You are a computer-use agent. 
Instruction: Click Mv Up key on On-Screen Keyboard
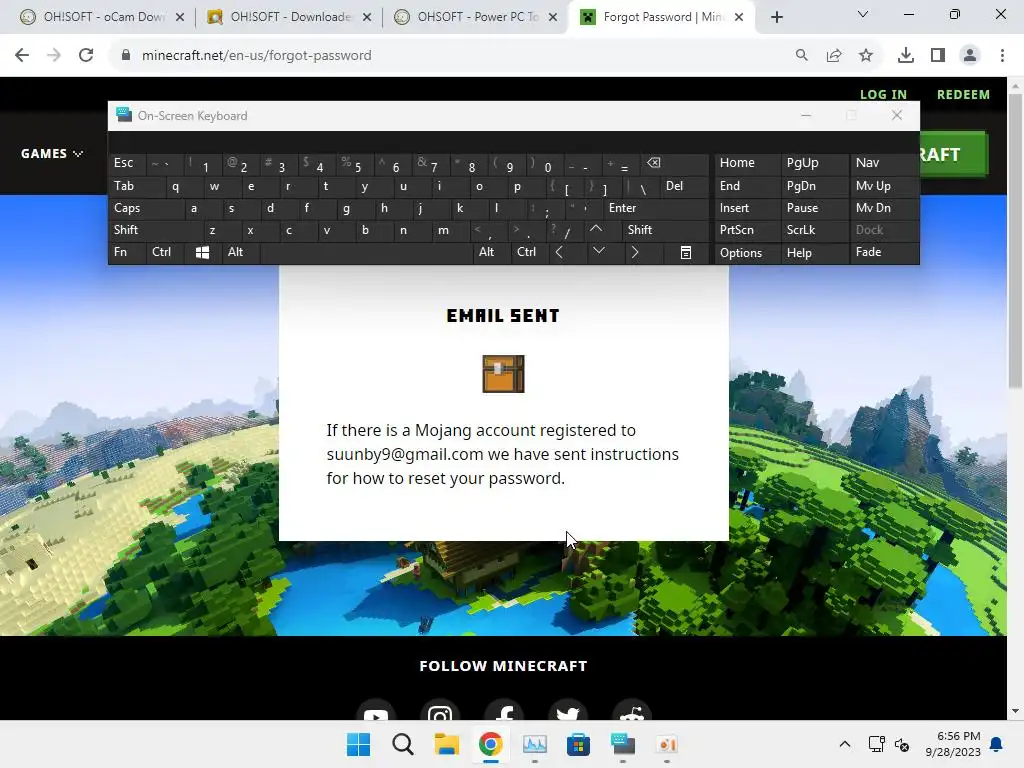click(x=884, y=186)
